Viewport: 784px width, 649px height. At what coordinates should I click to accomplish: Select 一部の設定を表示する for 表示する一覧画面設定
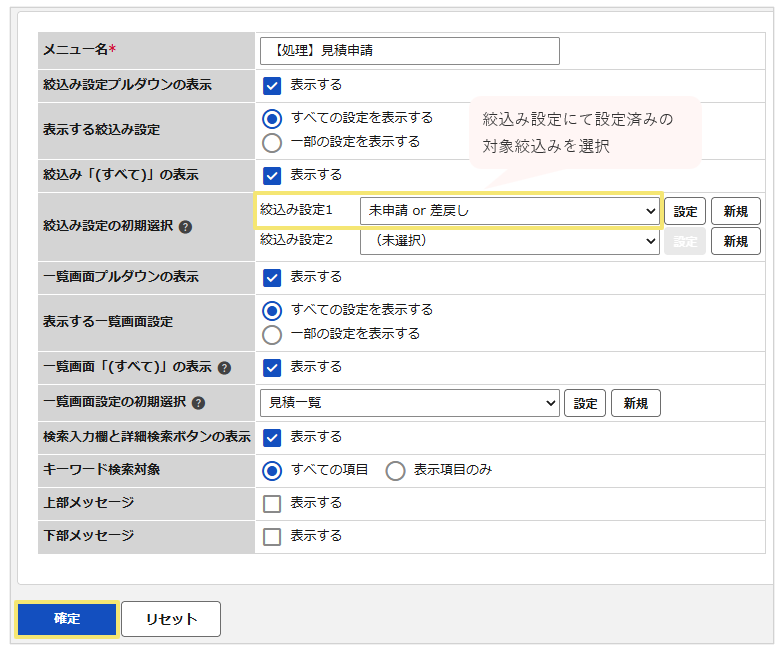pos(272,334)
